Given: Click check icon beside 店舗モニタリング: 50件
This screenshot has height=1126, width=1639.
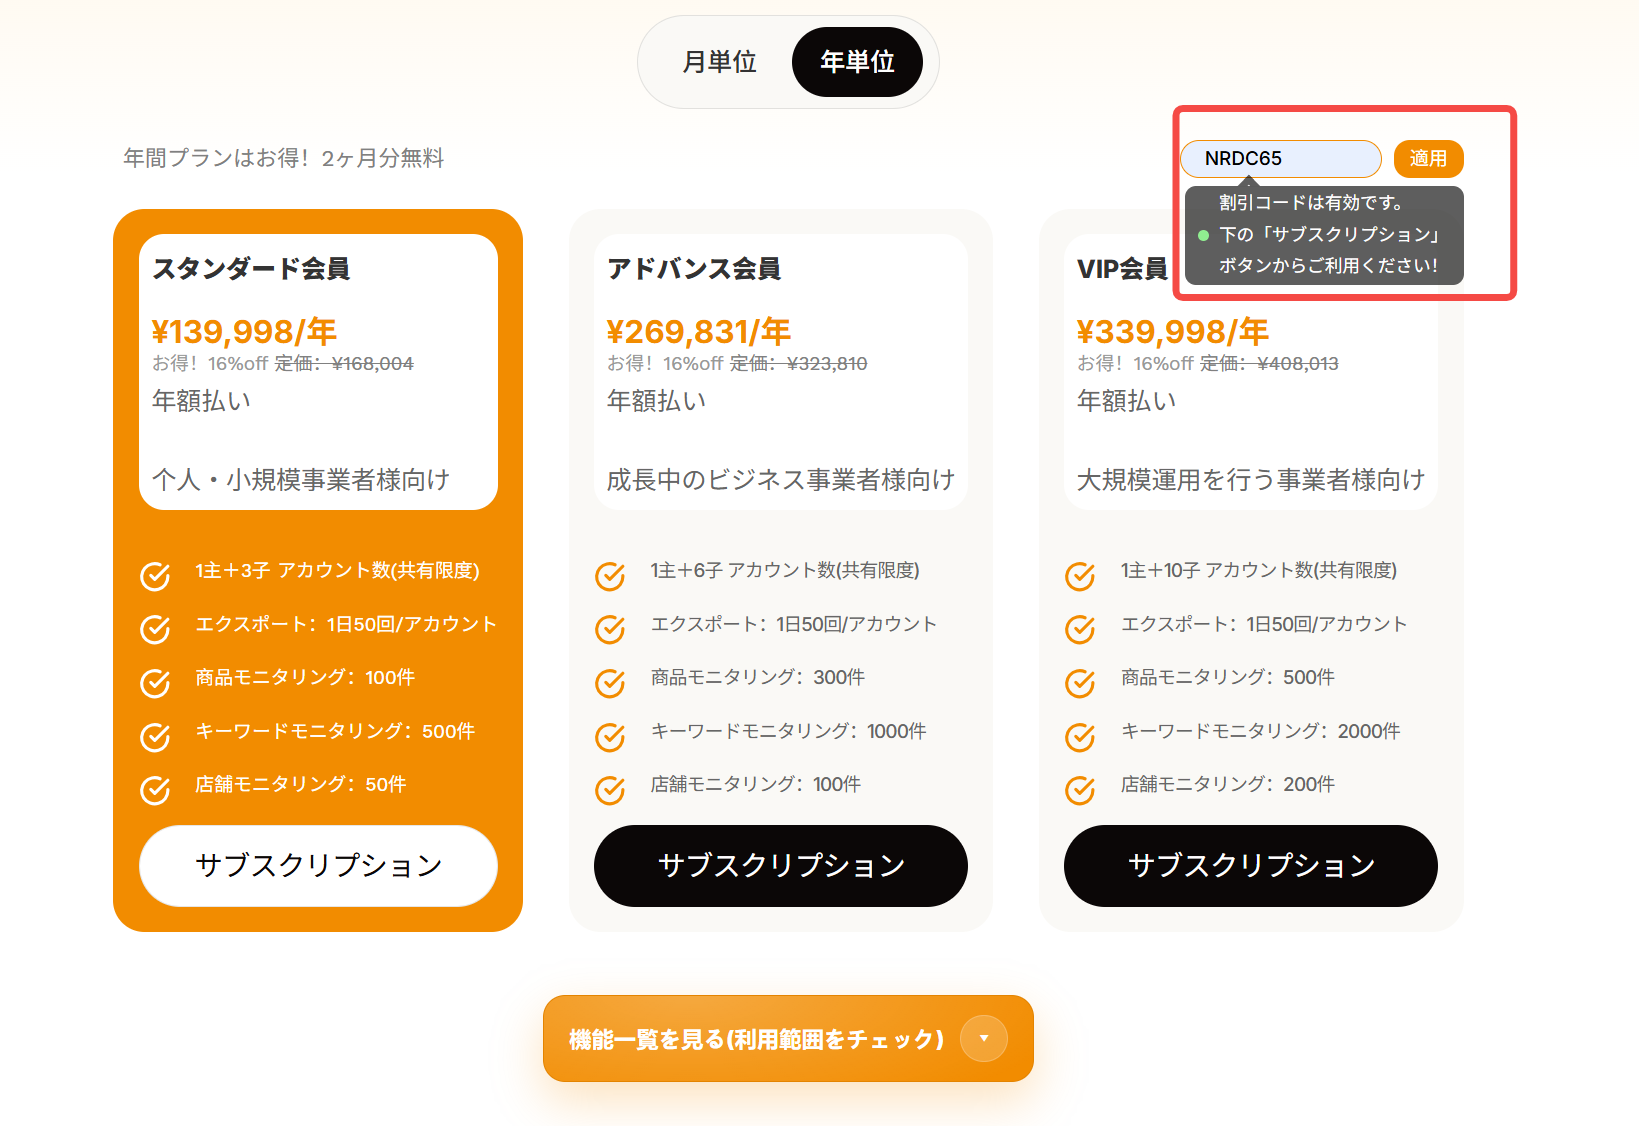Looking at the screenshot, I should 155,789.
